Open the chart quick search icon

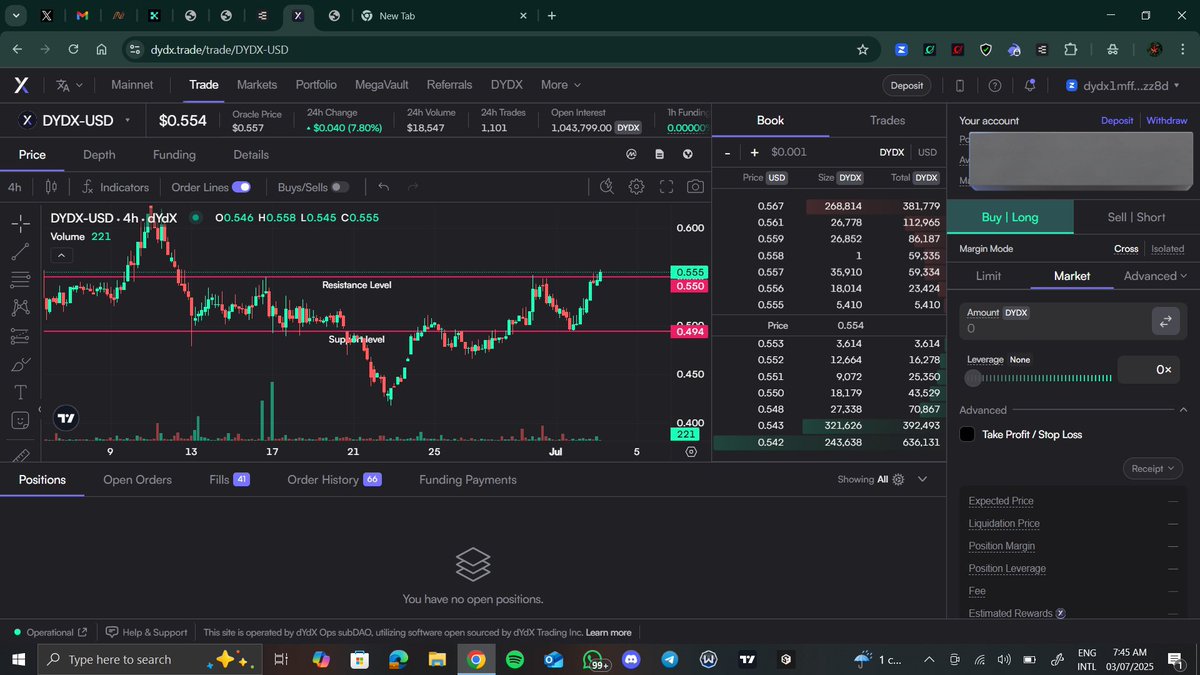[x=606, y=187]
